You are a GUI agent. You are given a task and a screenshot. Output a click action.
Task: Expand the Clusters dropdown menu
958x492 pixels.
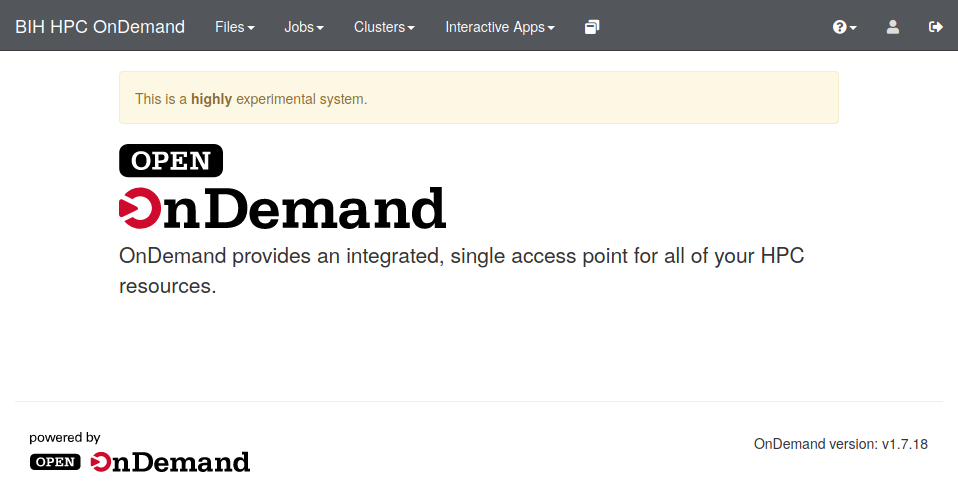pos(384,27)
